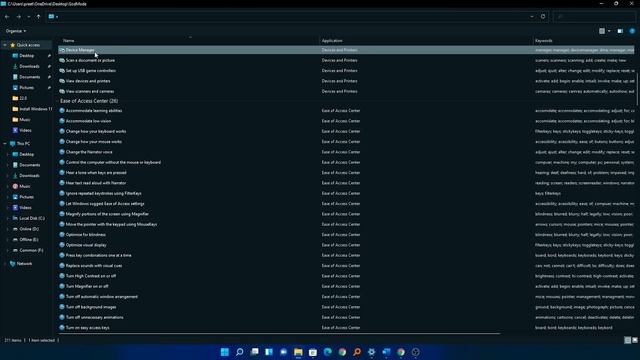
Task: Open the Windows Start button
Action: tap(224, 352)
